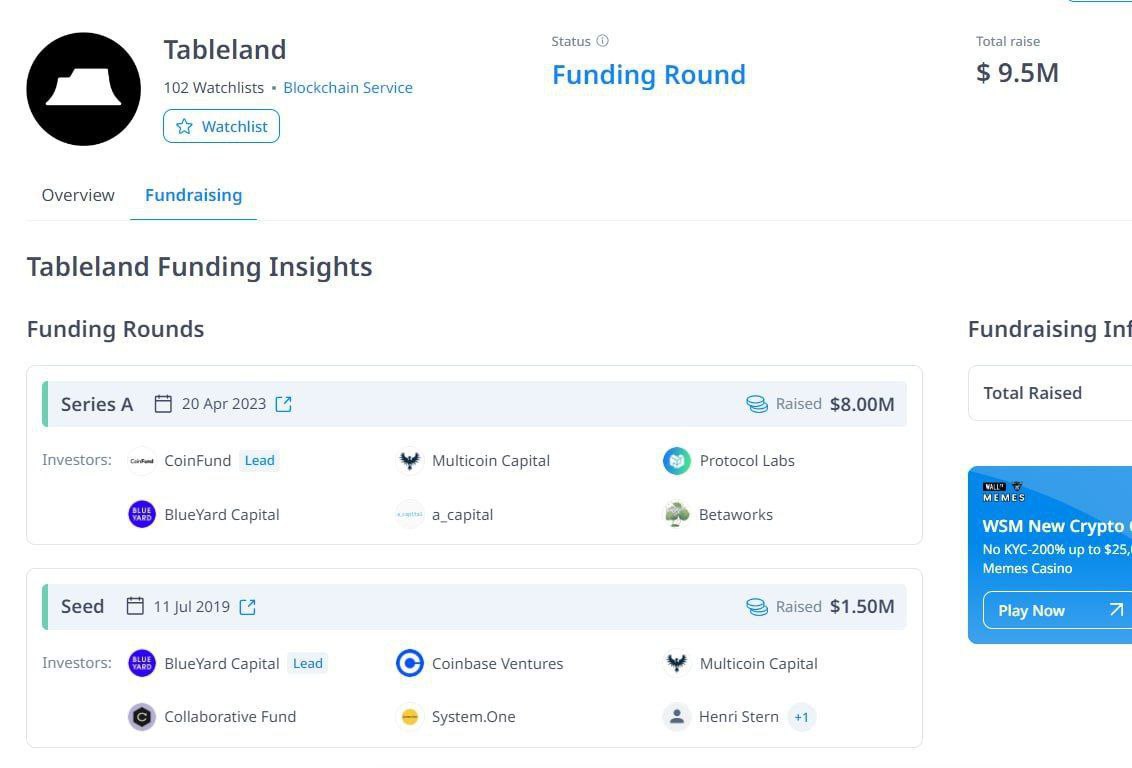Click the Protocol Labs logo icon
The width and height of the screenshot is (1132, 768).
pyautogui.click(x=677, y=461)
